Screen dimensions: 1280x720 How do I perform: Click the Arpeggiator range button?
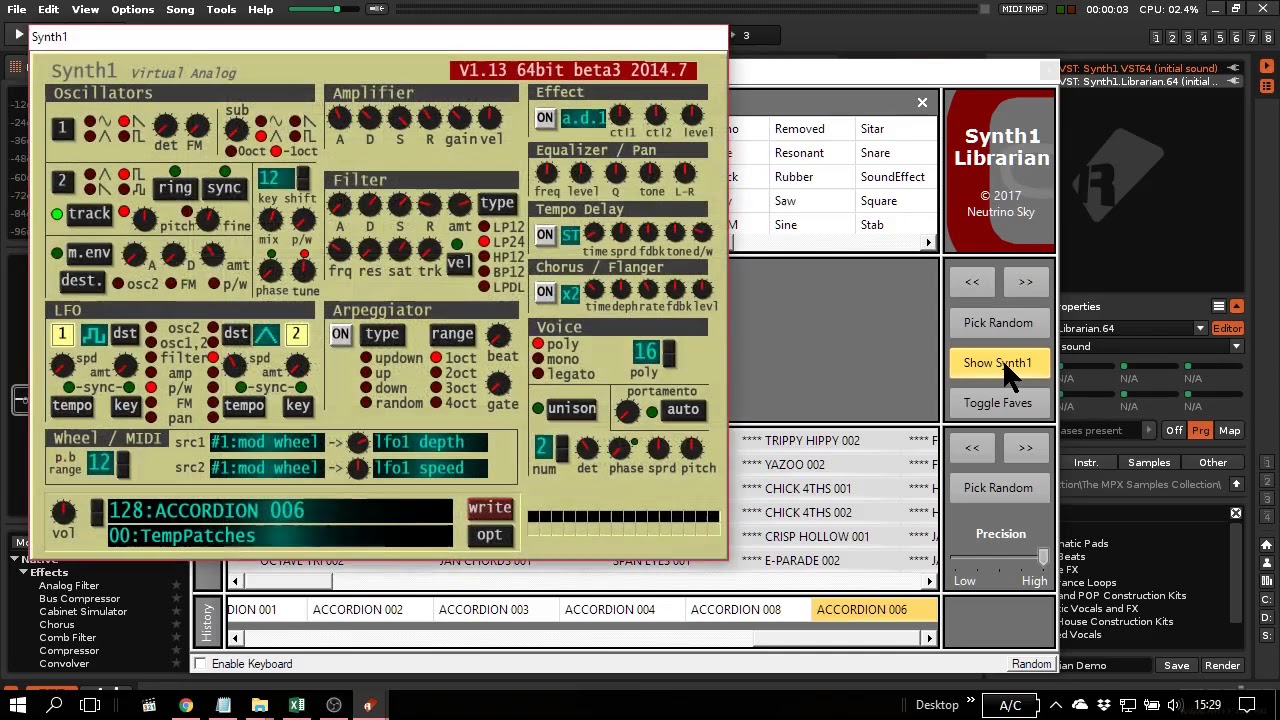[x=452, y=334]
